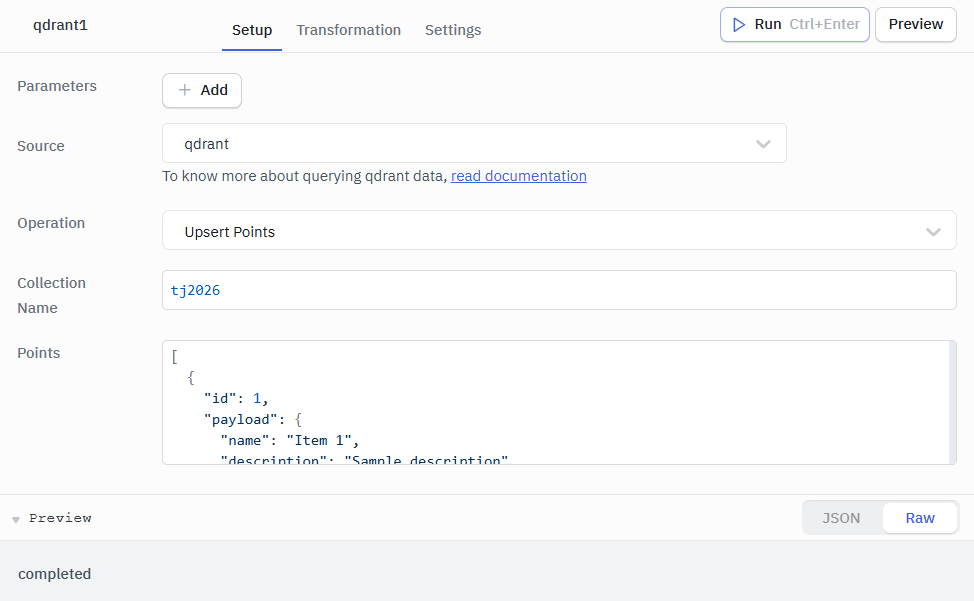
Task: Click the "payload": { line in Points
Action: click(x=253, y=420)
